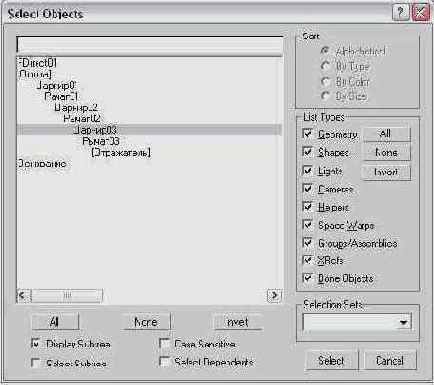Toggle the Shapes list type checkbox
The height and width of the screenshot is (385, 434).
(307, 152)
